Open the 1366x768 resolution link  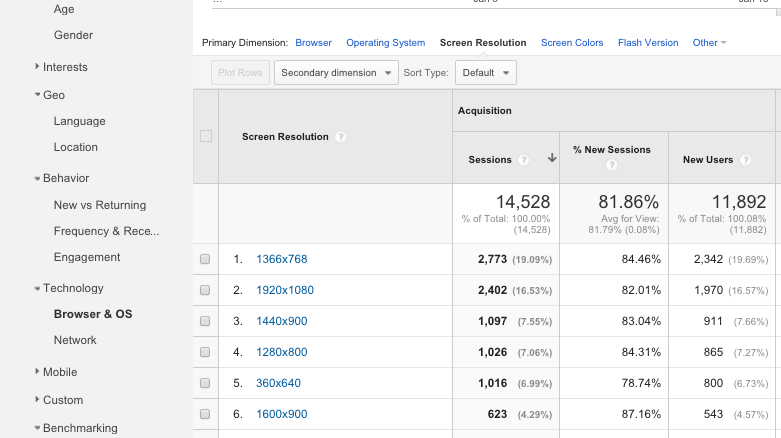tap(281, 259)
